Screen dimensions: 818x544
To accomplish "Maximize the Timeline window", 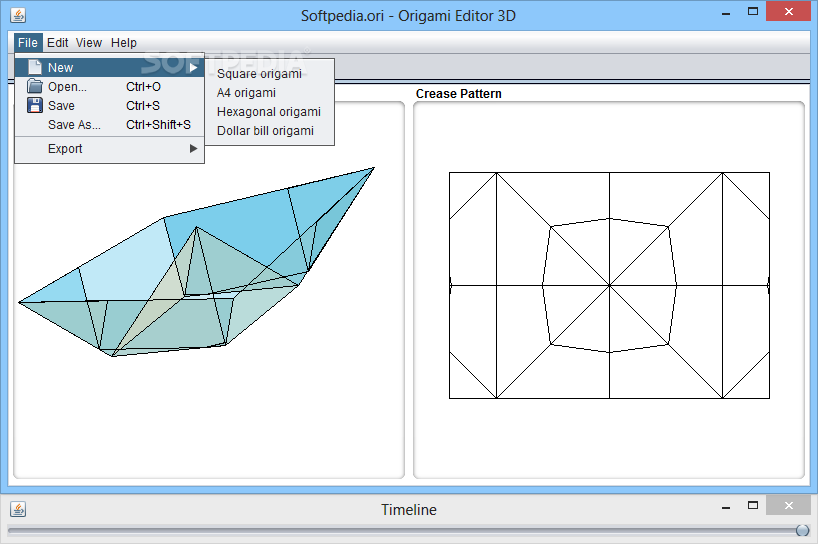I will click(x=753, y=505).
